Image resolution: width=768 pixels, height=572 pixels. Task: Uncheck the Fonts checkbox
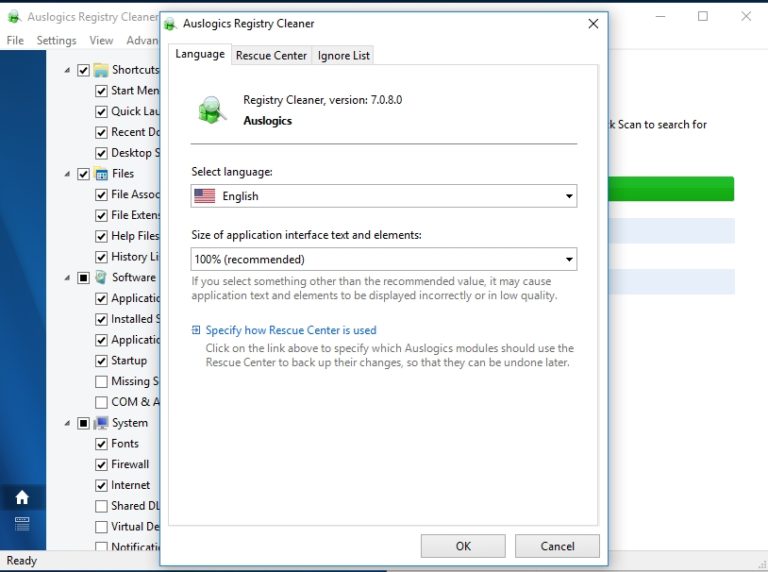pyautogui.click(x=101, y=444)
